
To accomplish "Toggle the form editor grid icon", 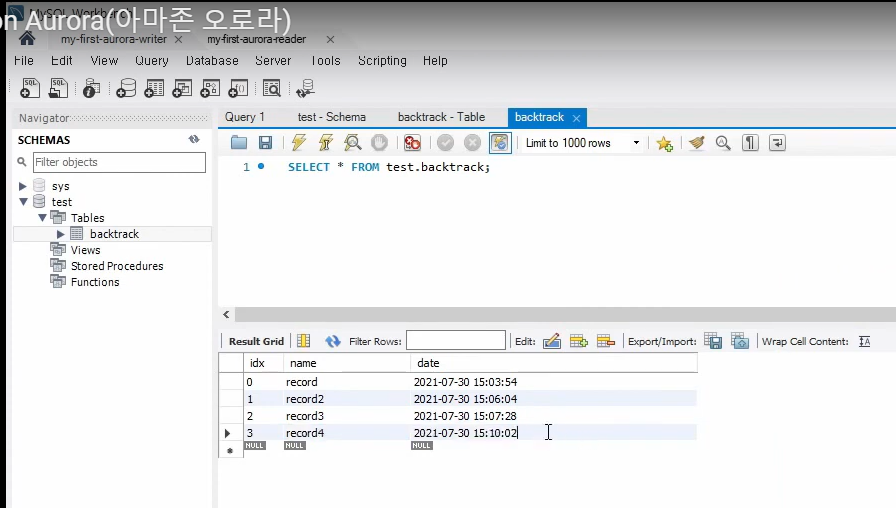I will [x=303, y=341].
